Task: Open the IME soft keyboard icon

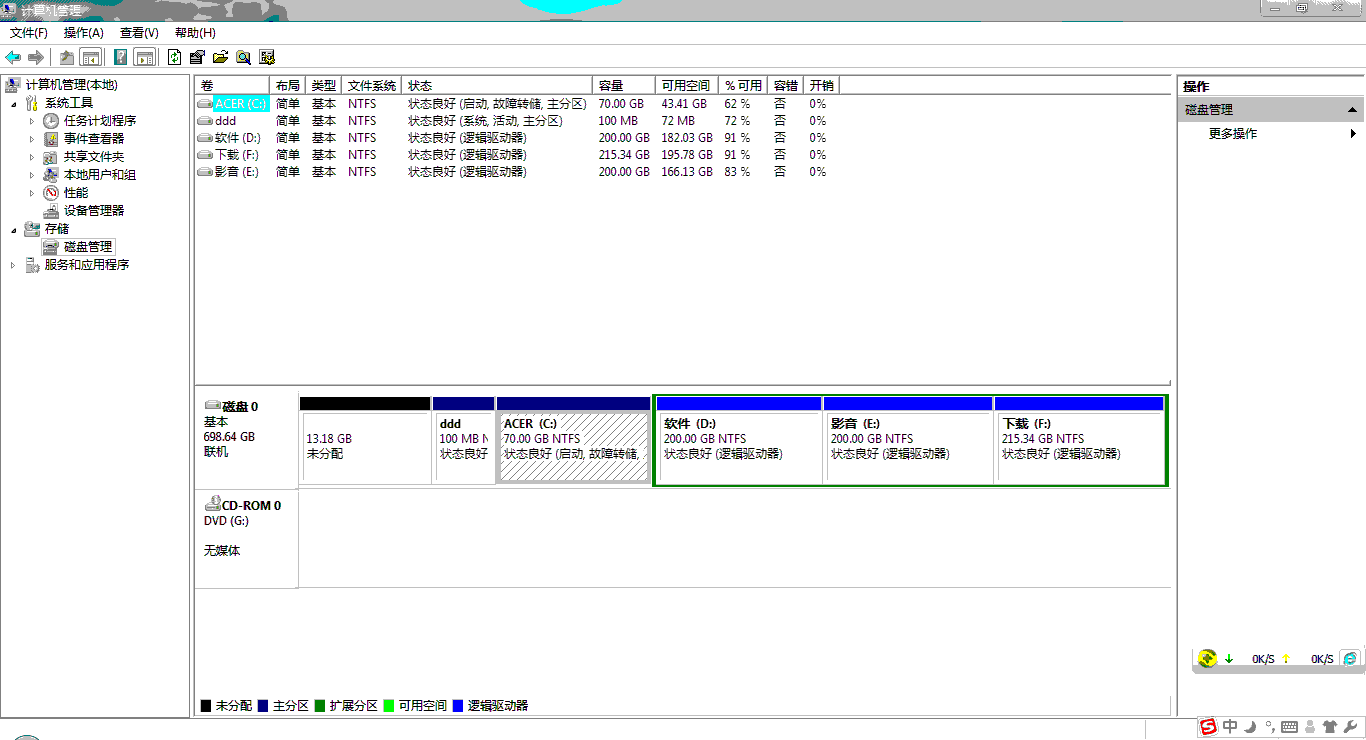Action: (x=1289, y=727)
